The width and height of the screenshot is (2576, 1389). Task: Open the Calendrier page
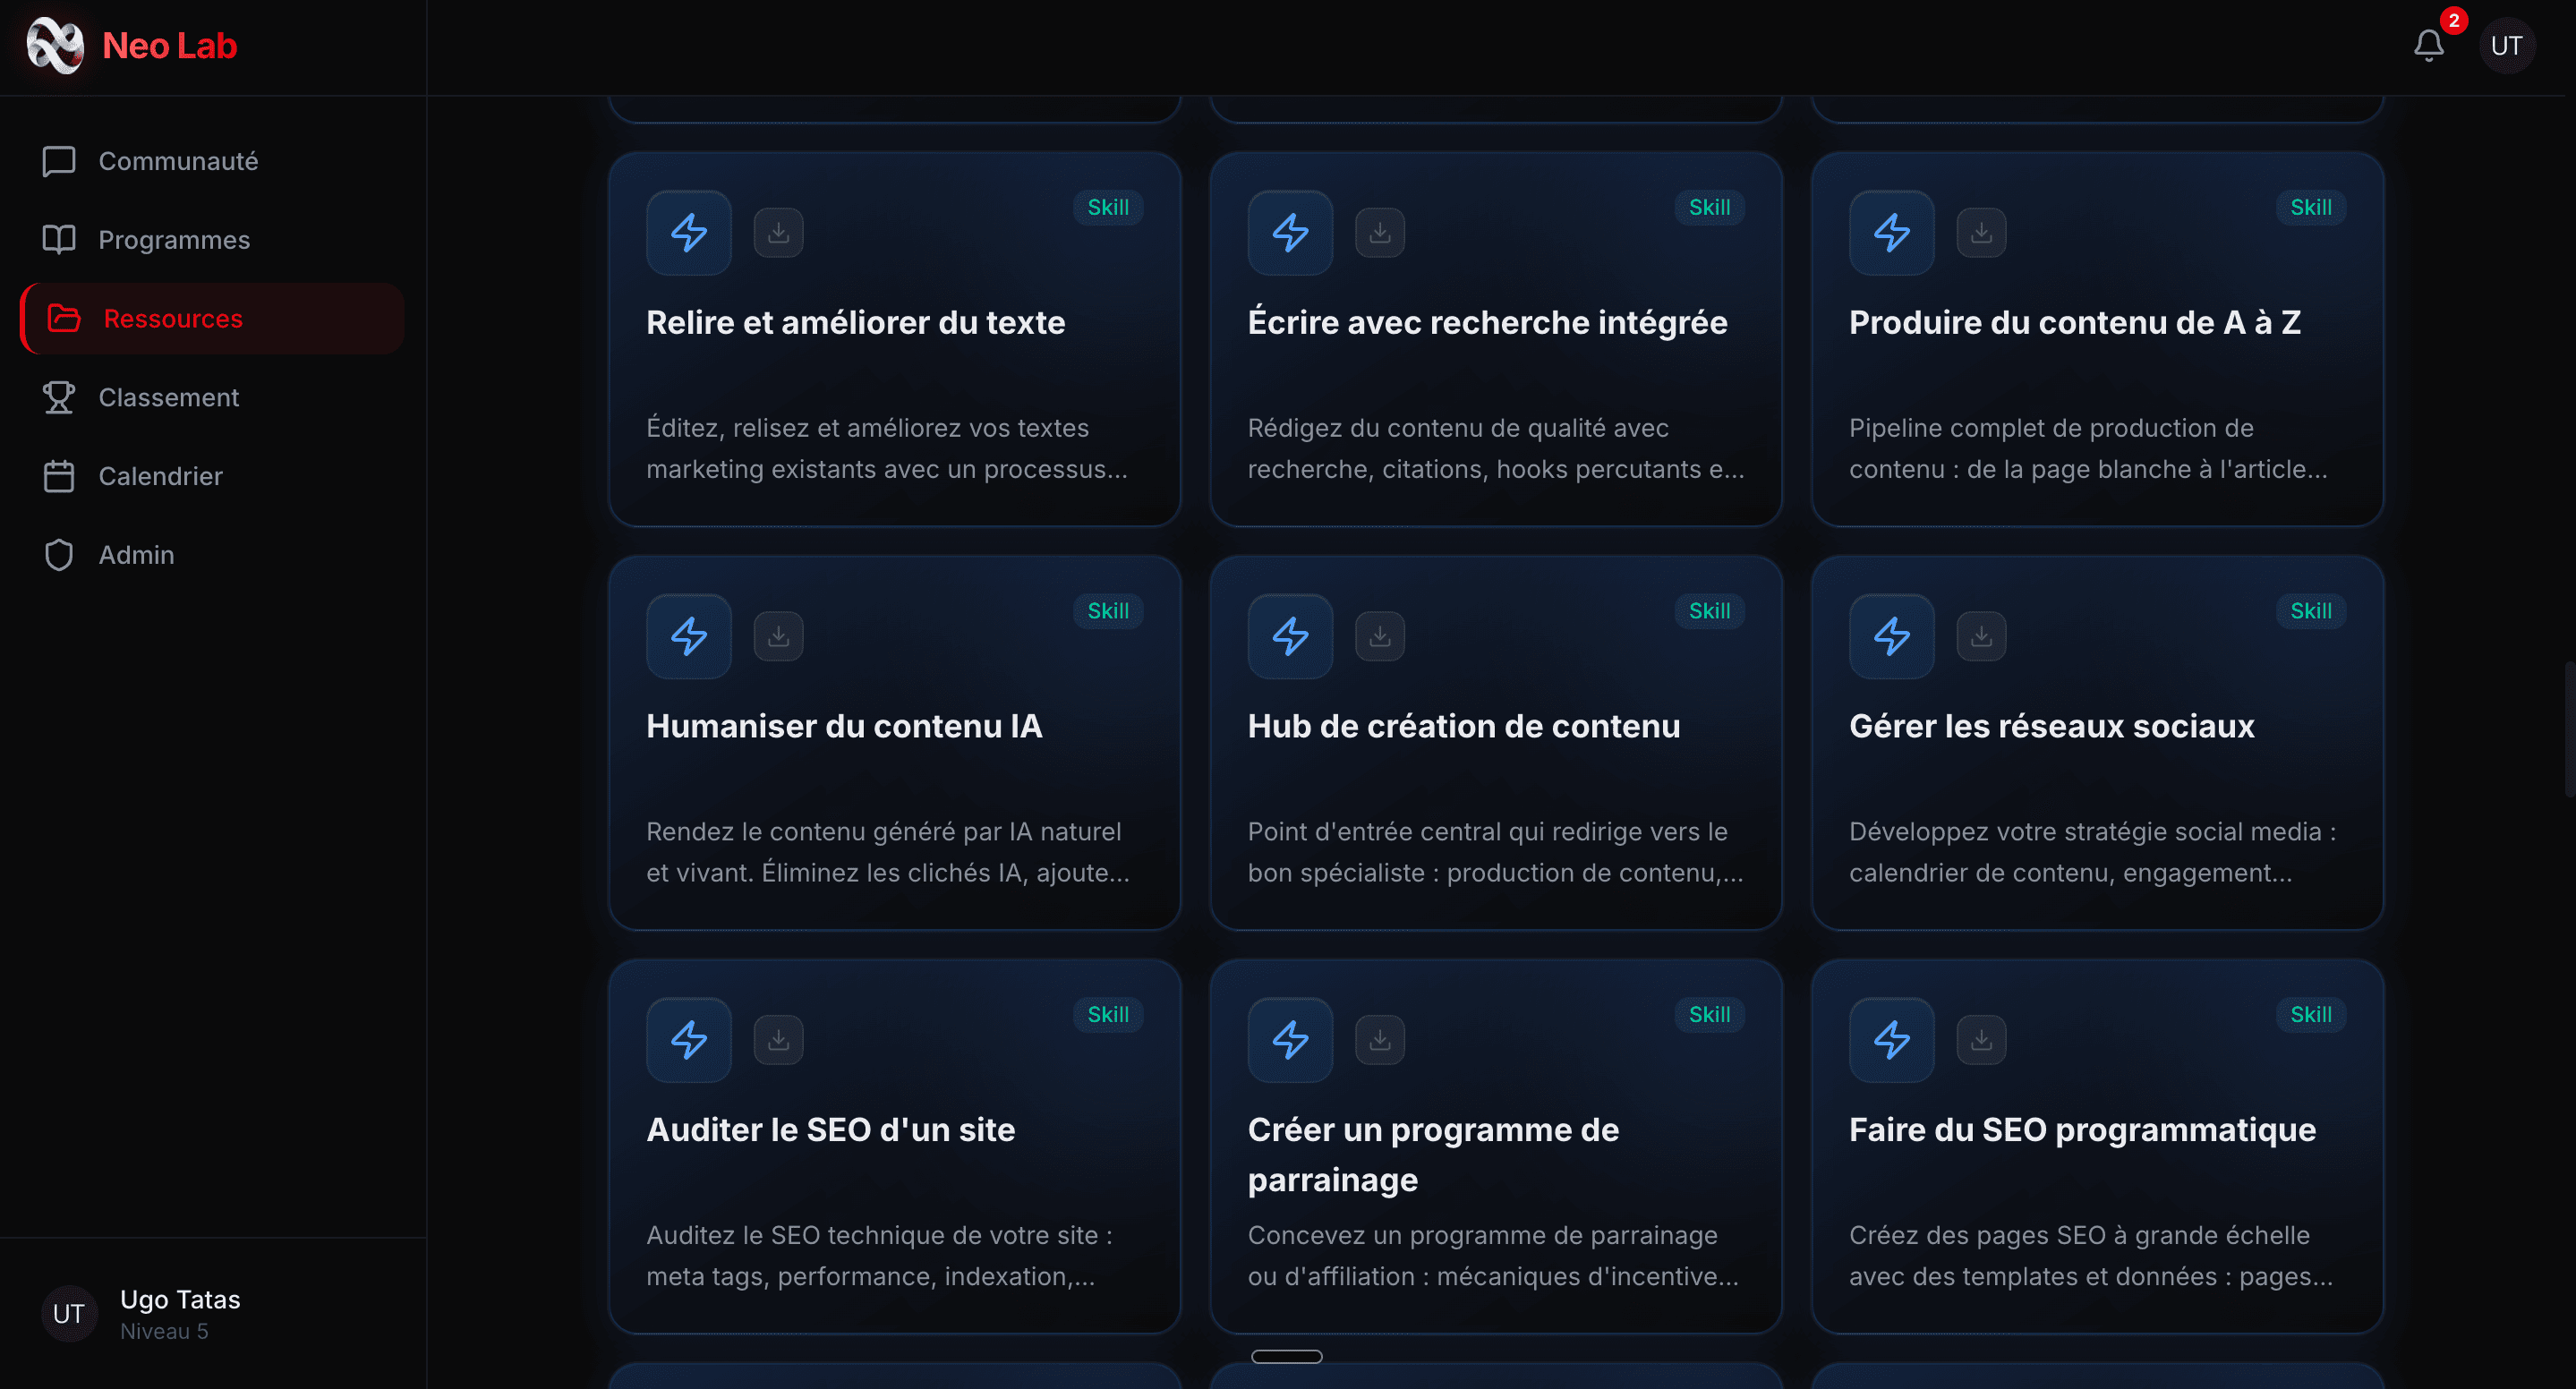coord(161,476)
